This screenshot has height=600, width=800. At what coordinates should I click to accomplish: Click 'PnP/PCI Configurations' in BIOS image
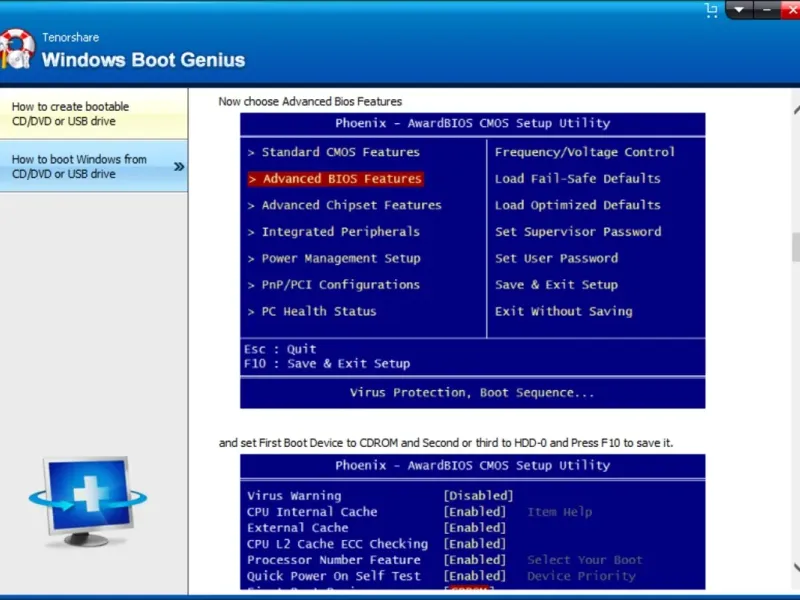pos(340,285)
